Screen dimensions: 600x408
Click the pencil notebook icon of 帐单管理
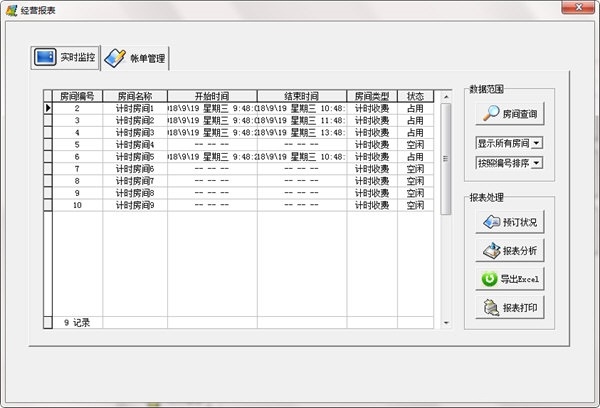115,58
